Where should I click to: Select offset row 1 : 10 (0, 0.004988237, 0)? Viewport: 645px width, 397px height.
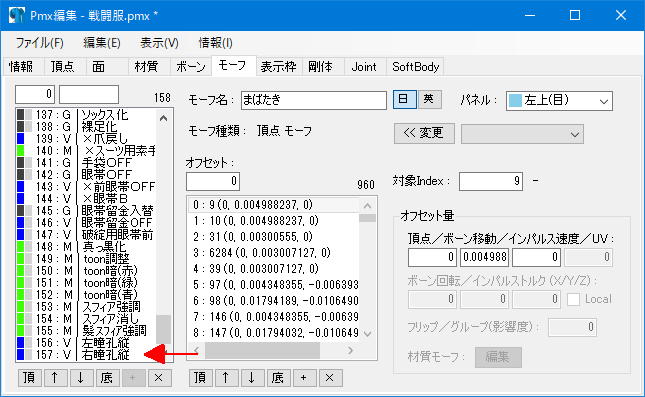coord(274,221)
